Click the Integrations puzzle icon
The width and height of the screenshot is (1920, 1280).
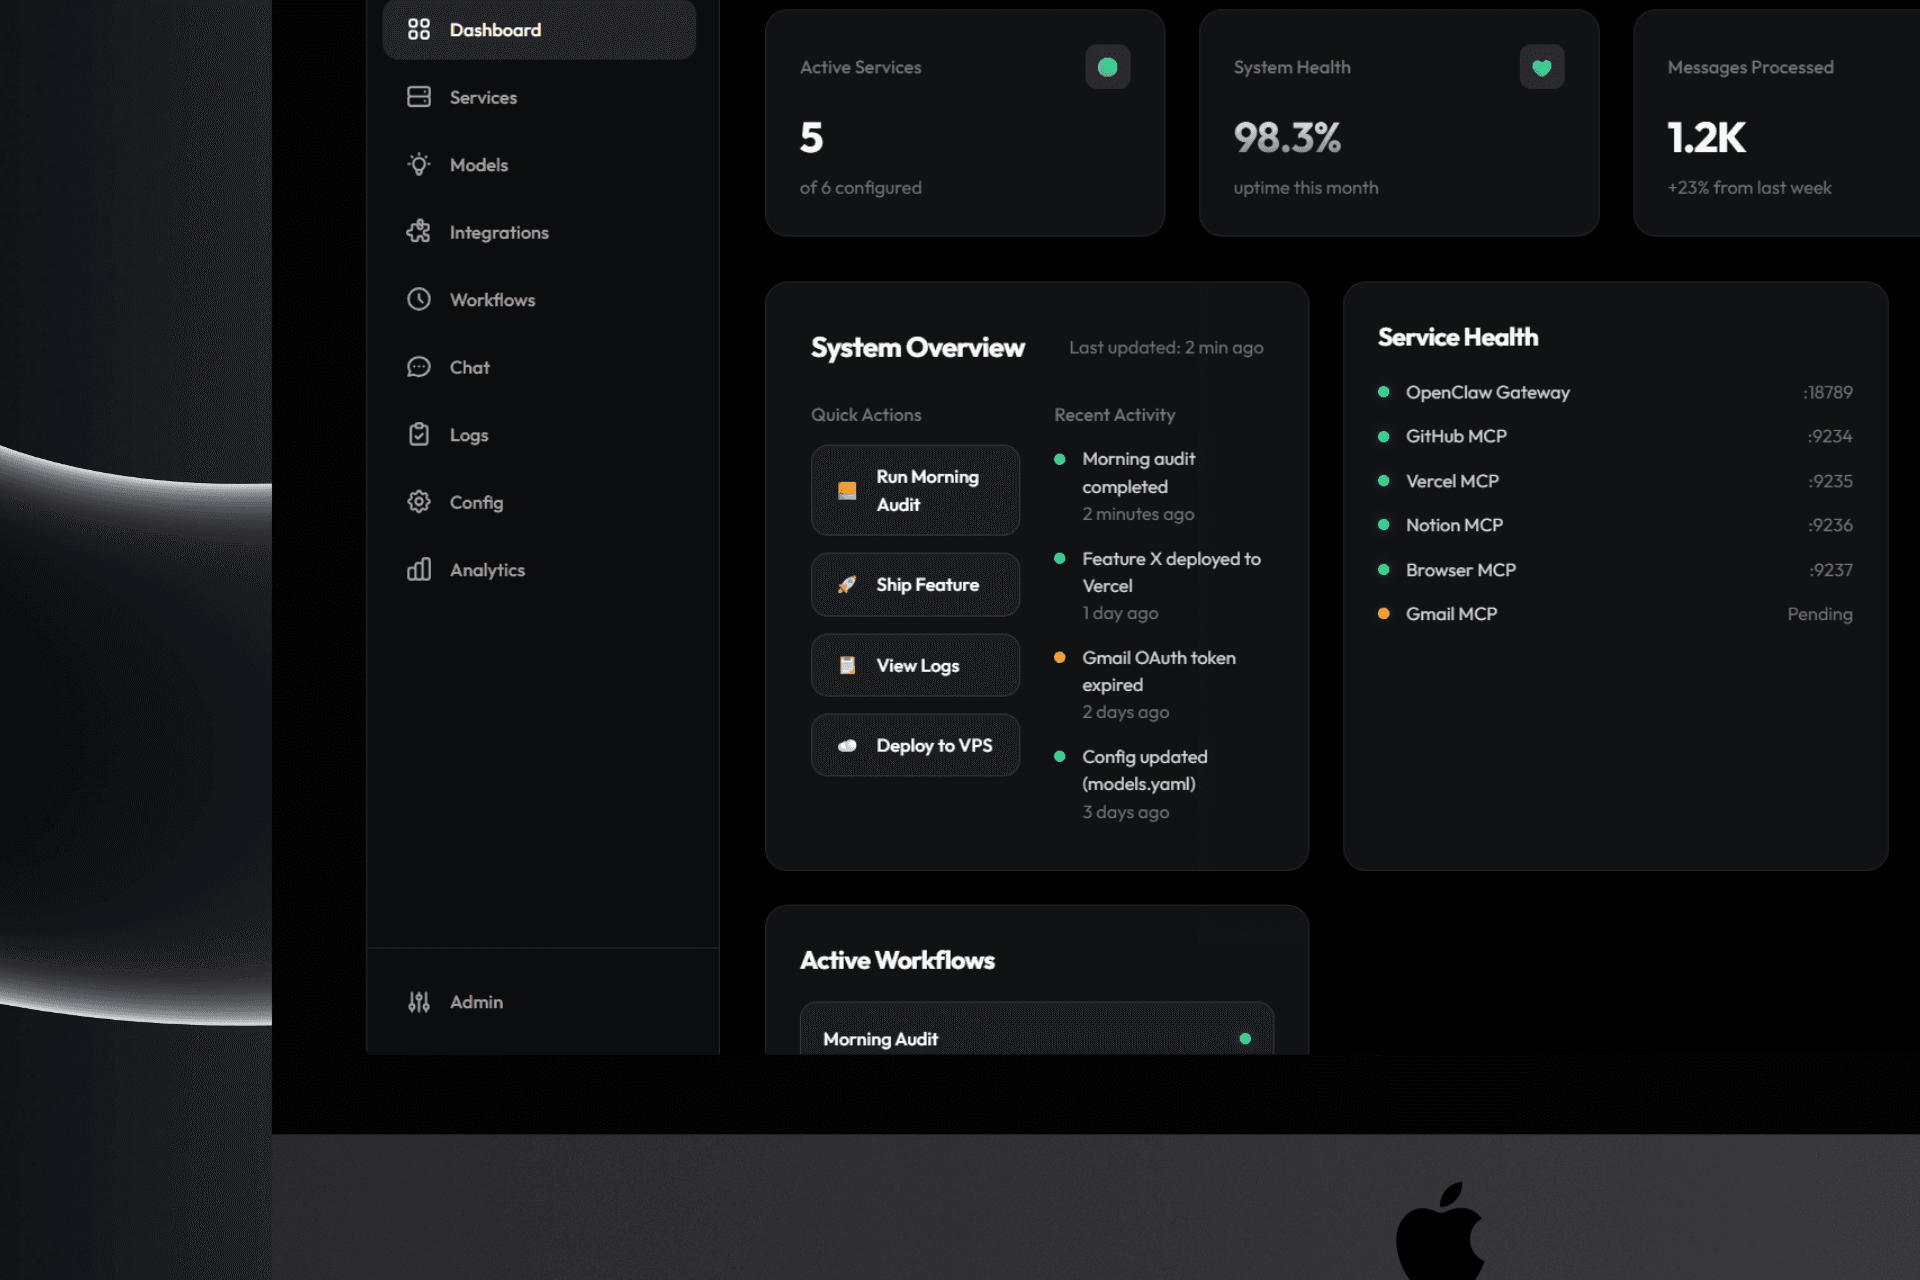(x=419, y=232)
